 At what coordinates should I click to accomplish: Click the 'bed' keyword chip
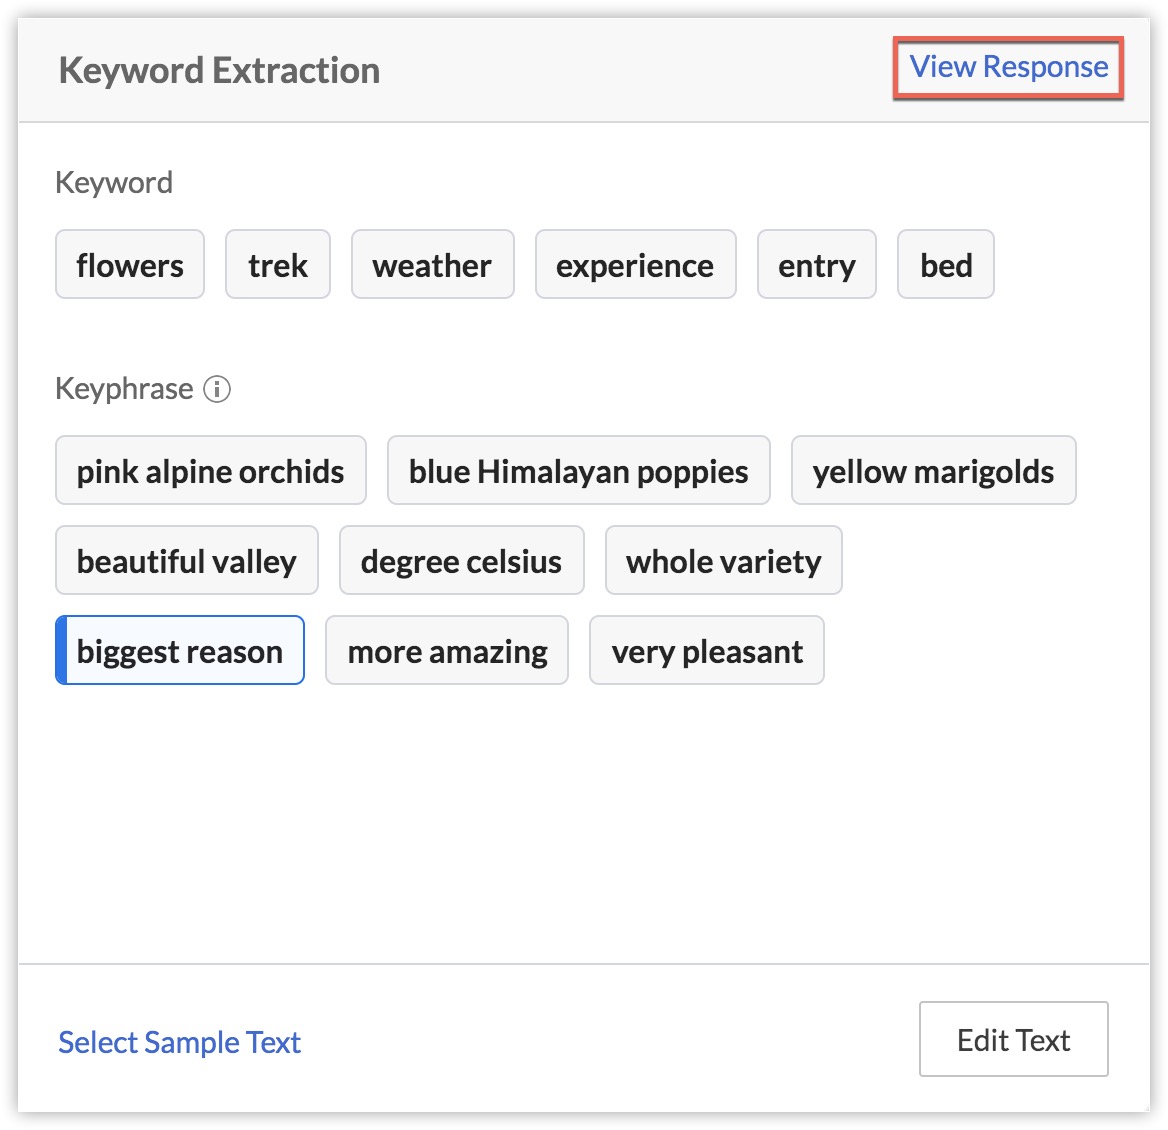[x=945, y=264]
